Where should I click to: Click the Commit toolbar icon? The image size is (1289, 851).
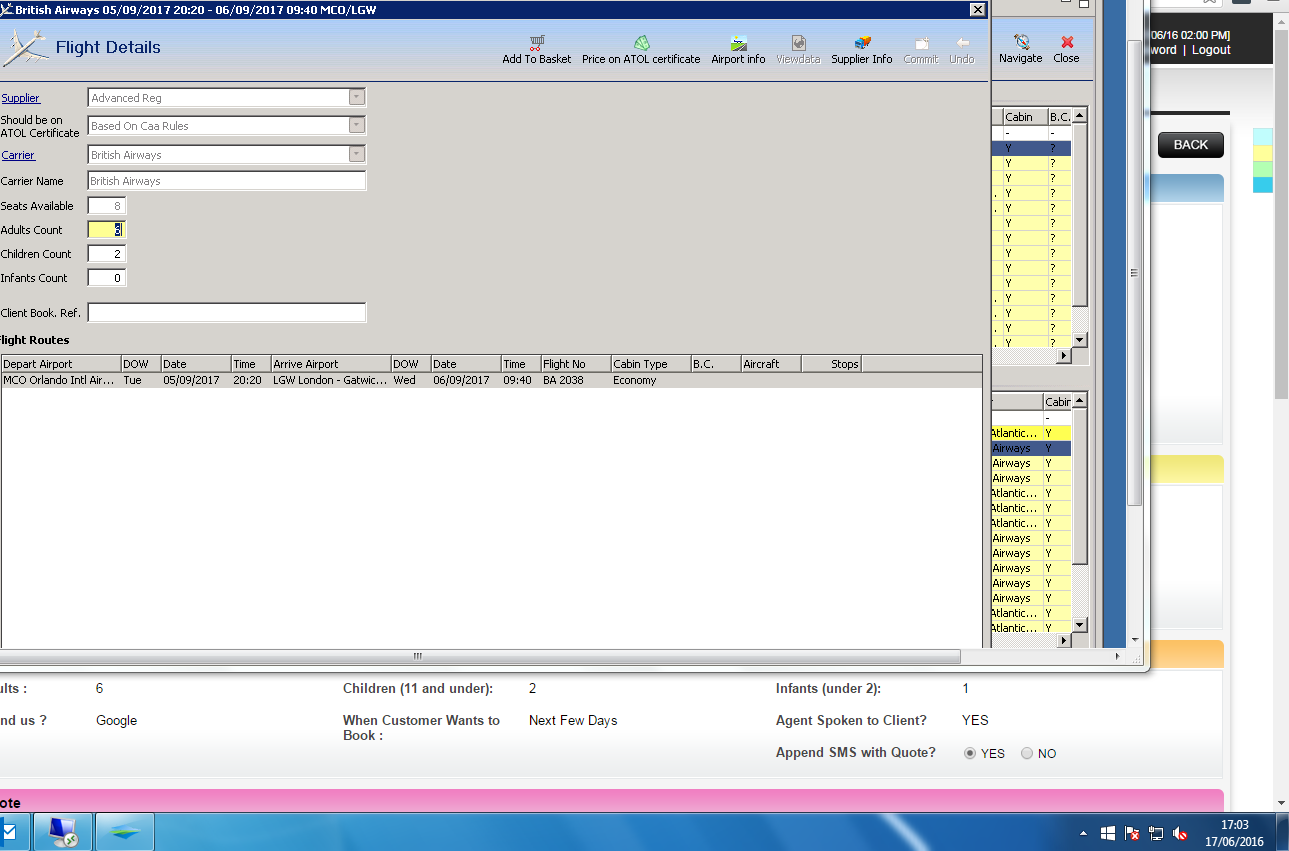(x=921, y=43)
